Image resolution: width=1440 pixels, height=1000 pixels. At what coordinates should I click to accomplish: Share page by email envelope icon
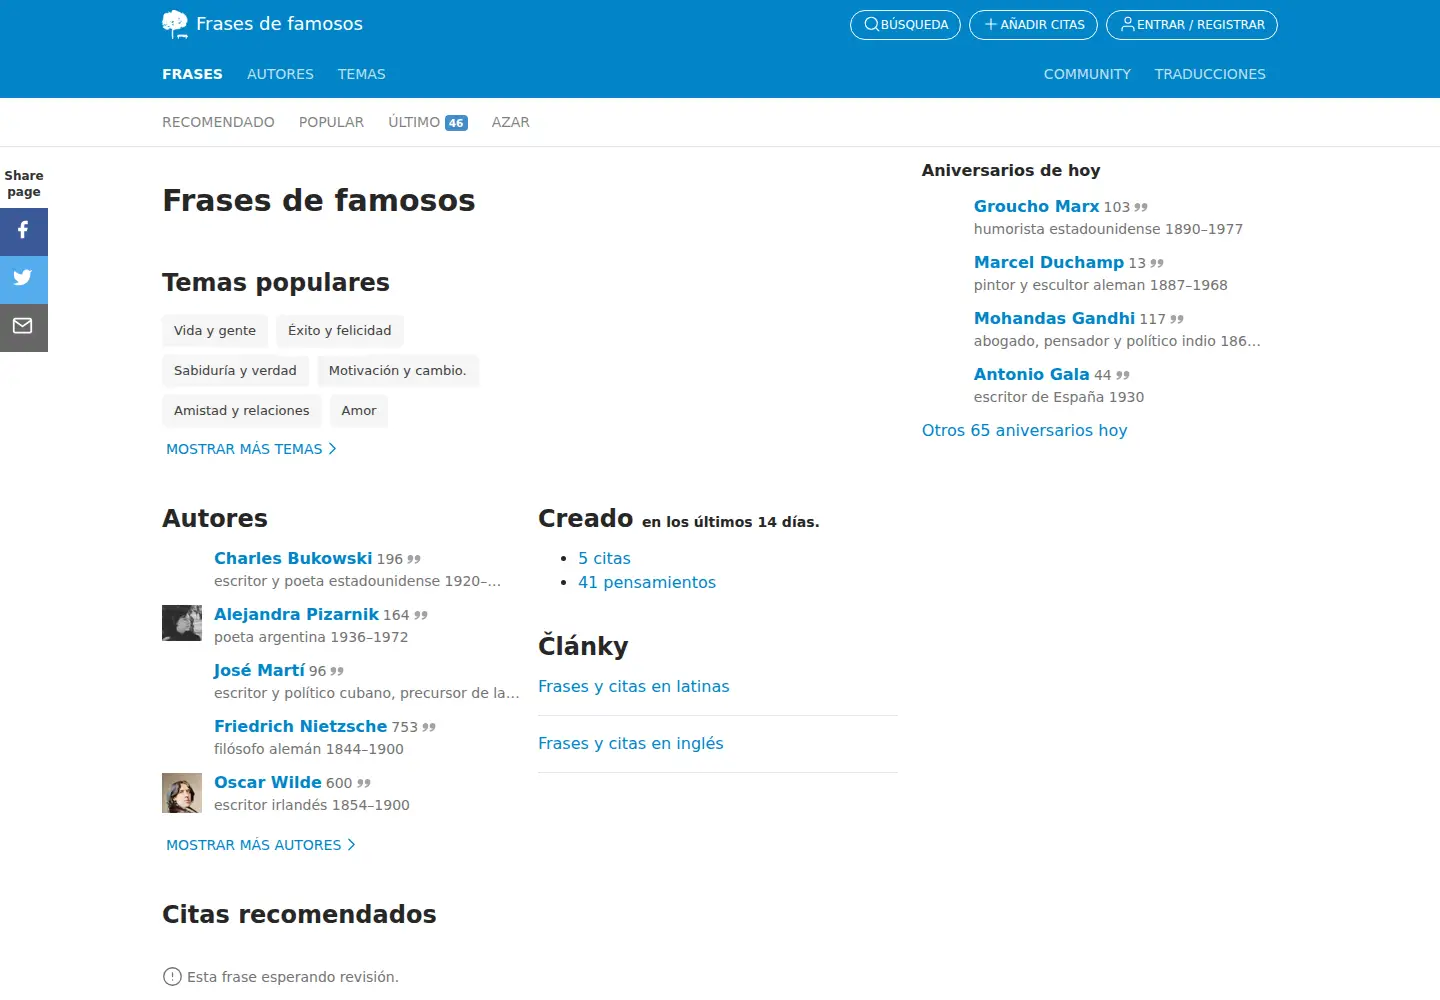click(23, 327)
